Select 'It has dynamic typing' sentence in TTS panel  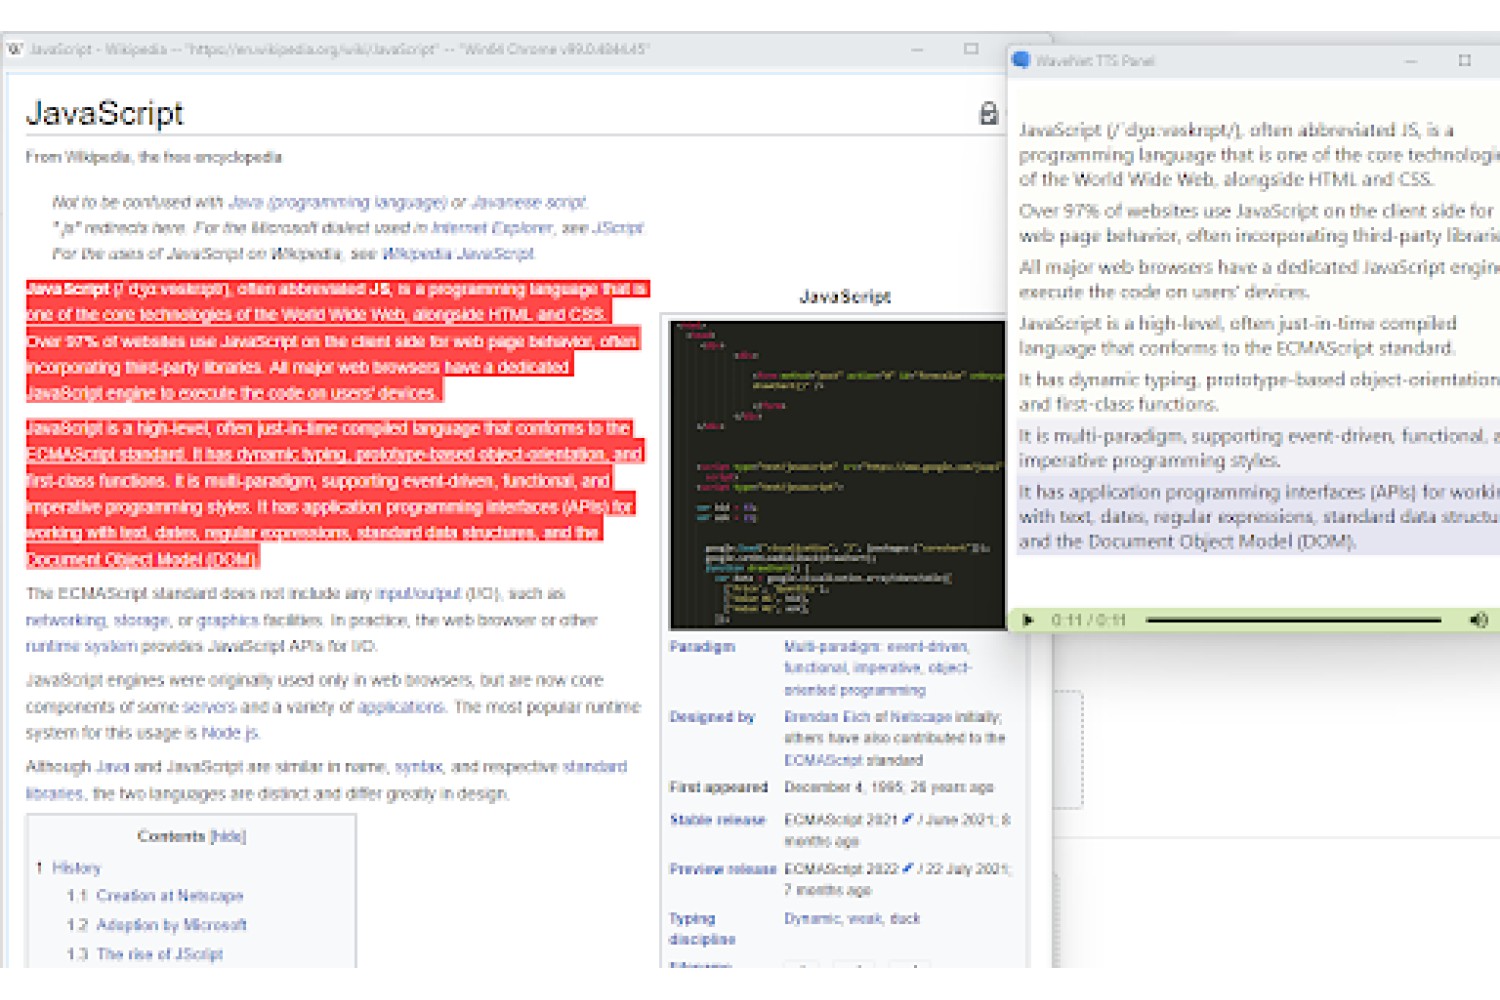1259,392
